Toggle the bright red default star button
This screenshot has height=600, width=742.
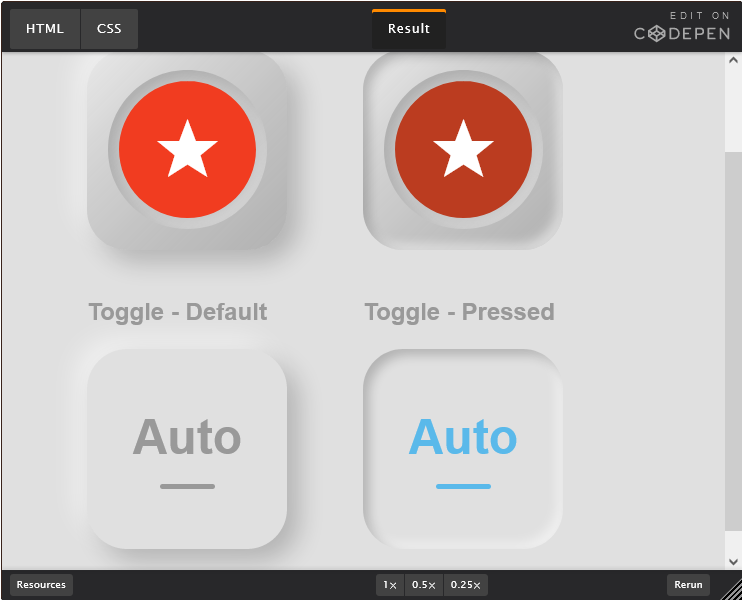pyautogui.click(x=187, y=150)
